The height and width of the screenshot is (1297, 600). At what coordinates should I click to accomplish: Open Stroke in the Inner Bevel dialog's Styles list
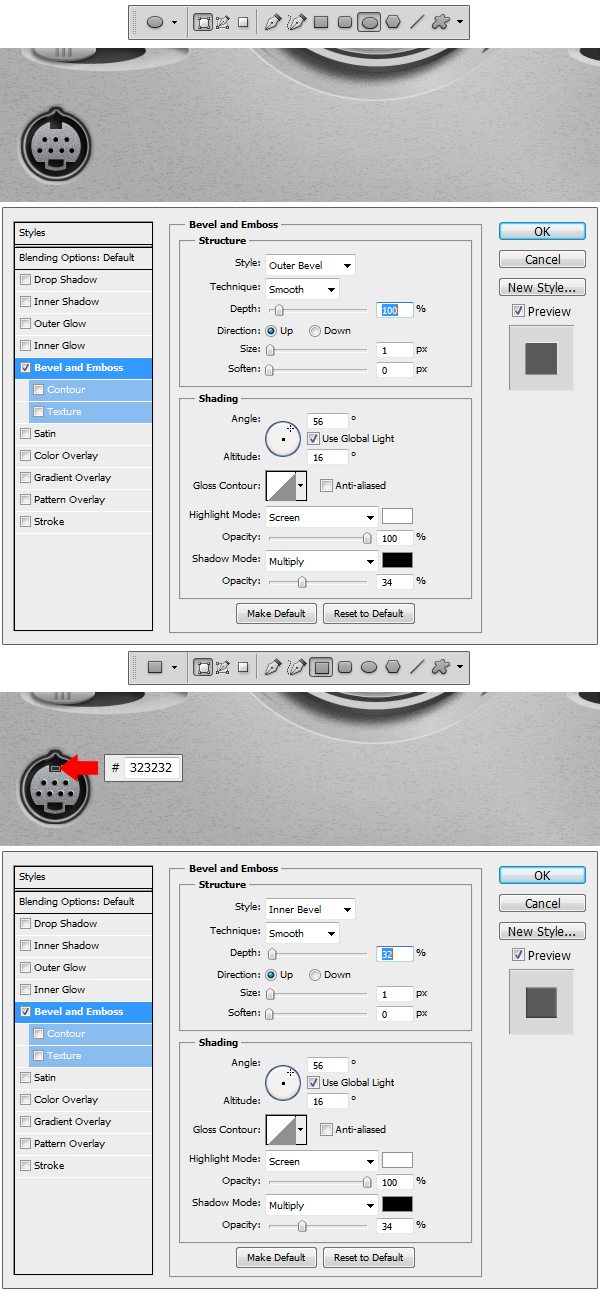[x=49, y=1166]
